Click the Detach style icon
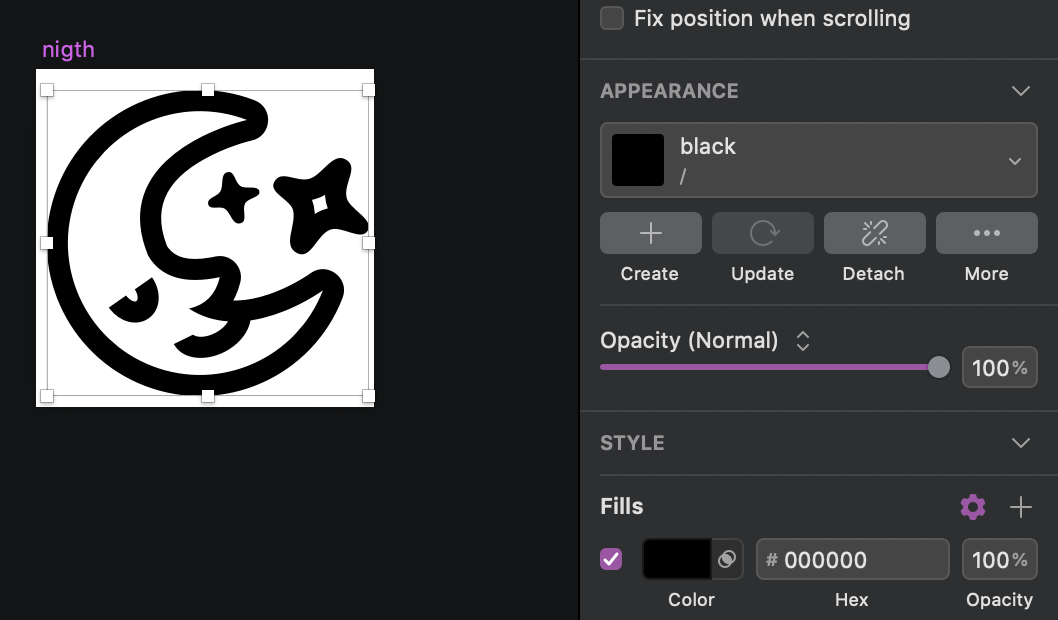 click(874, 233)
